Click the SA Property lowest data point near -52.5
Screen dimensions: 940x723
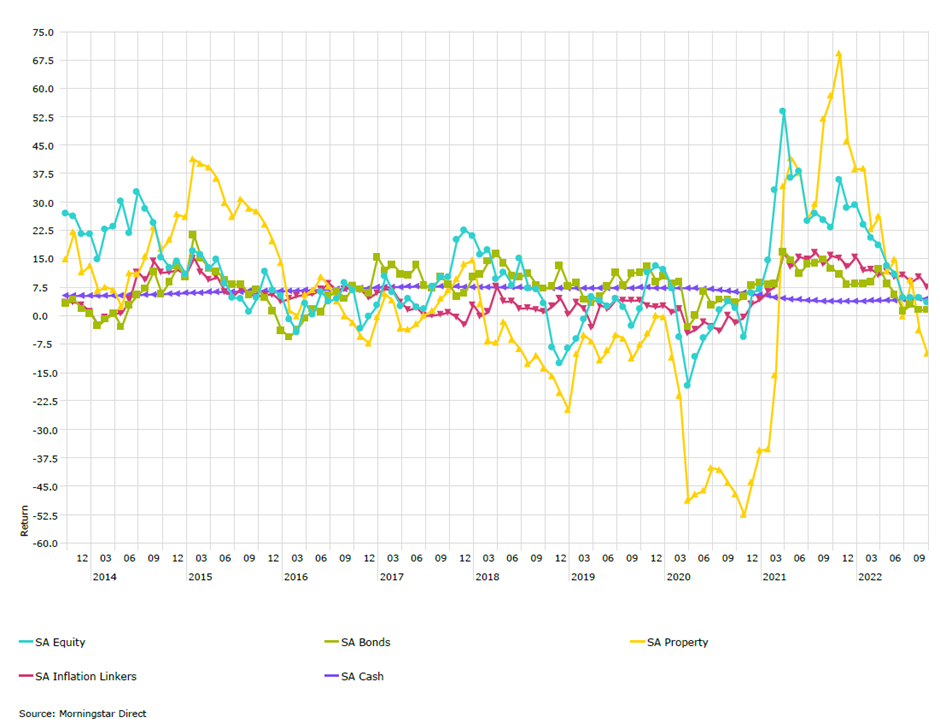(743, 514)
